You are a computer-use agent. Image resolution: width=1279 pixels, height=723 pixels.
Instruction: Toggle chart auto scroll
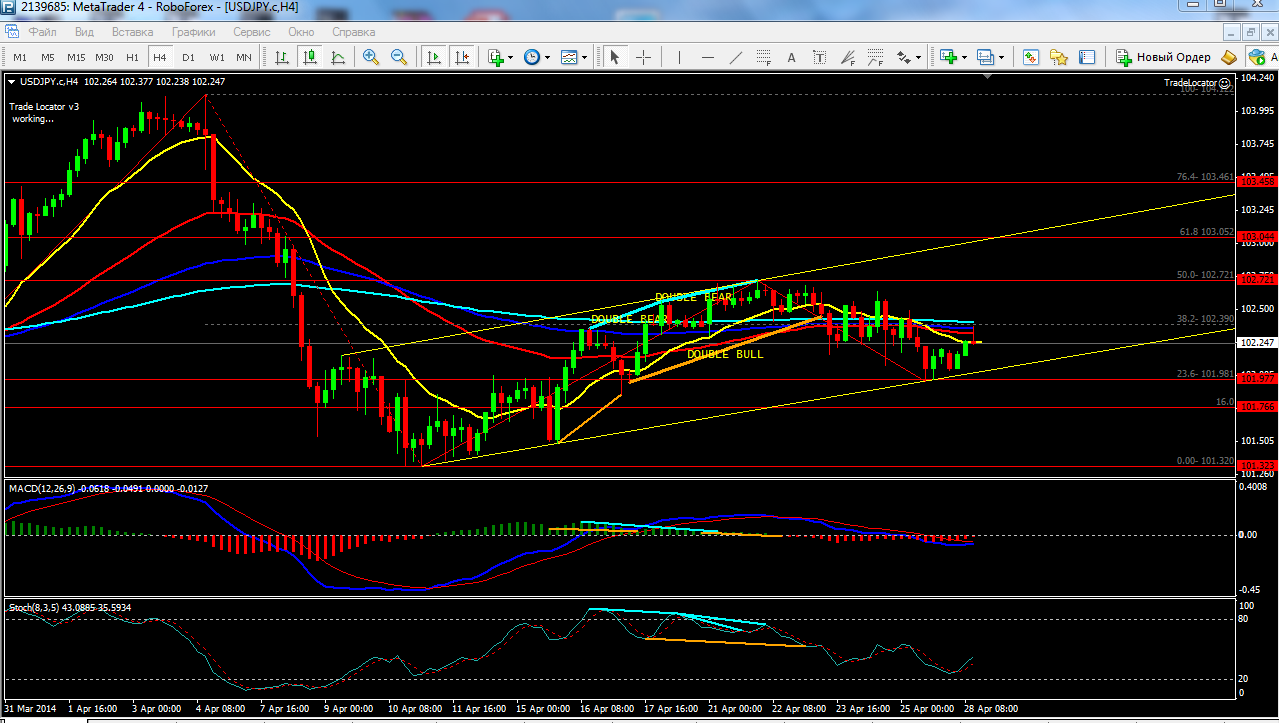pos(433,57)
